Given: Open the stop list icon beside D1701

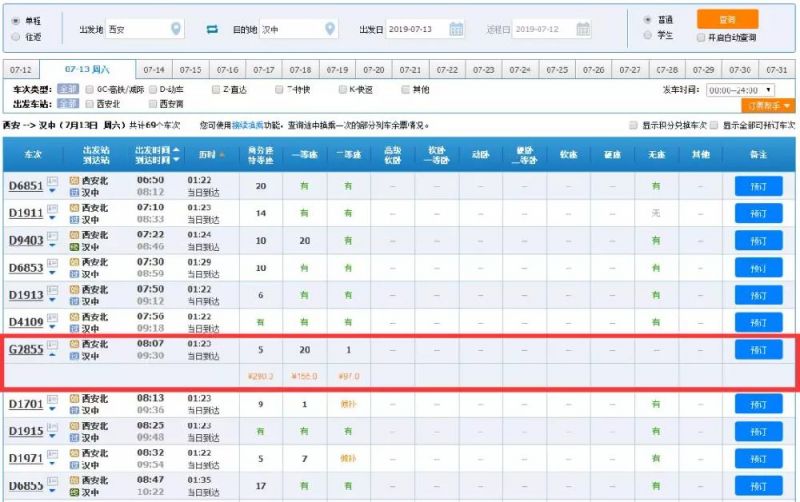Looking at the screenshot, I should 52,399.
